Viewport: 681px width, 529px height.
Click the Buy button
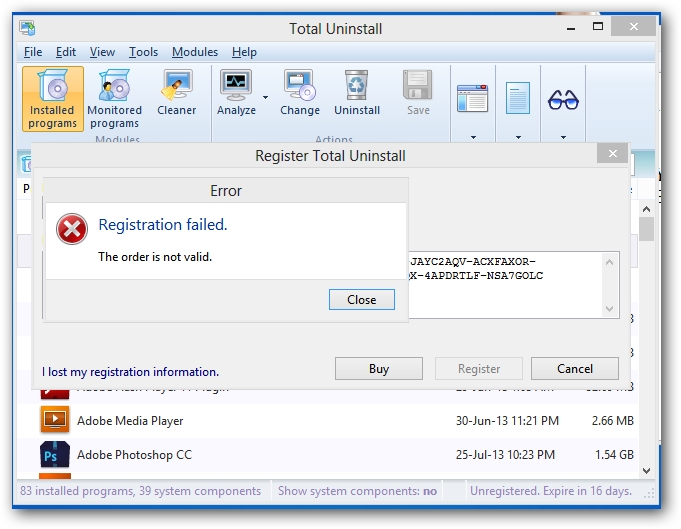click(379, 368)
